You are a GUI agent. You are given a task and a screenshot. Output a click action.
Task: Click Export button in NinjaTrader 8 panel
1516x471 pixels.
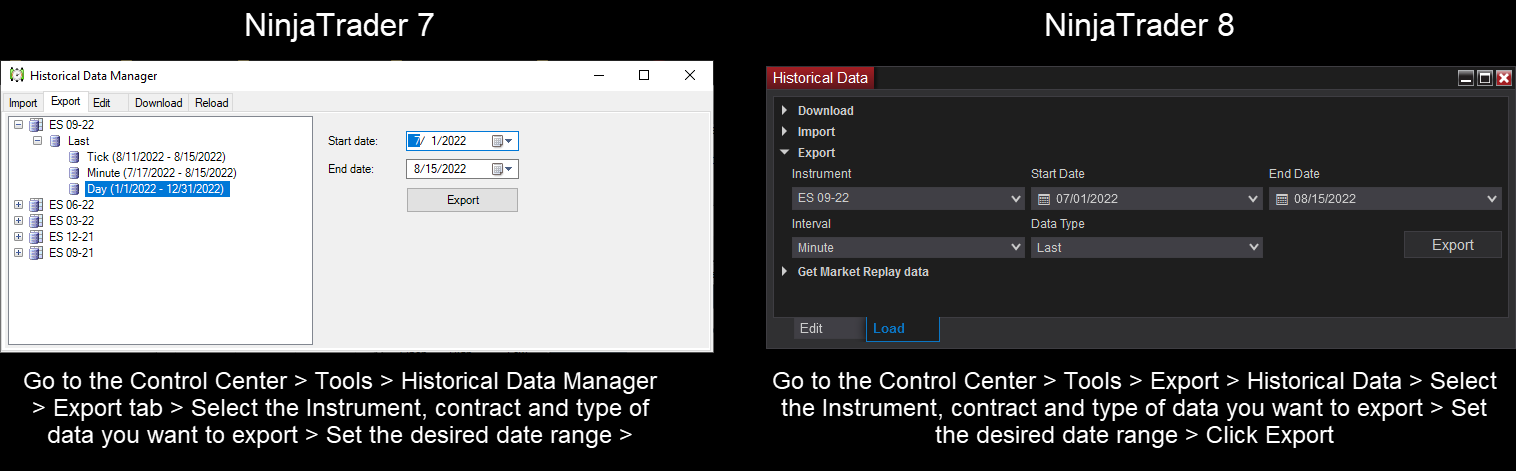point(1452,245)
